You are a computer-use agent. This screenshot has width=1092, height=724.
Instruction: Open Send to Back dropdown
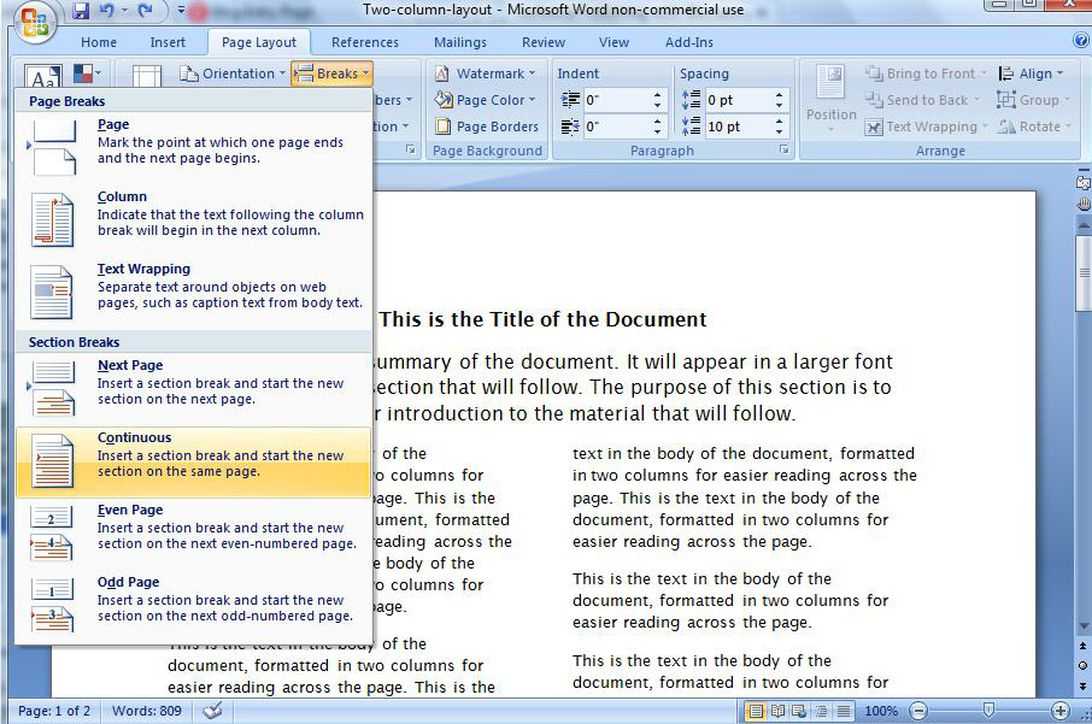tap(922, 100)
